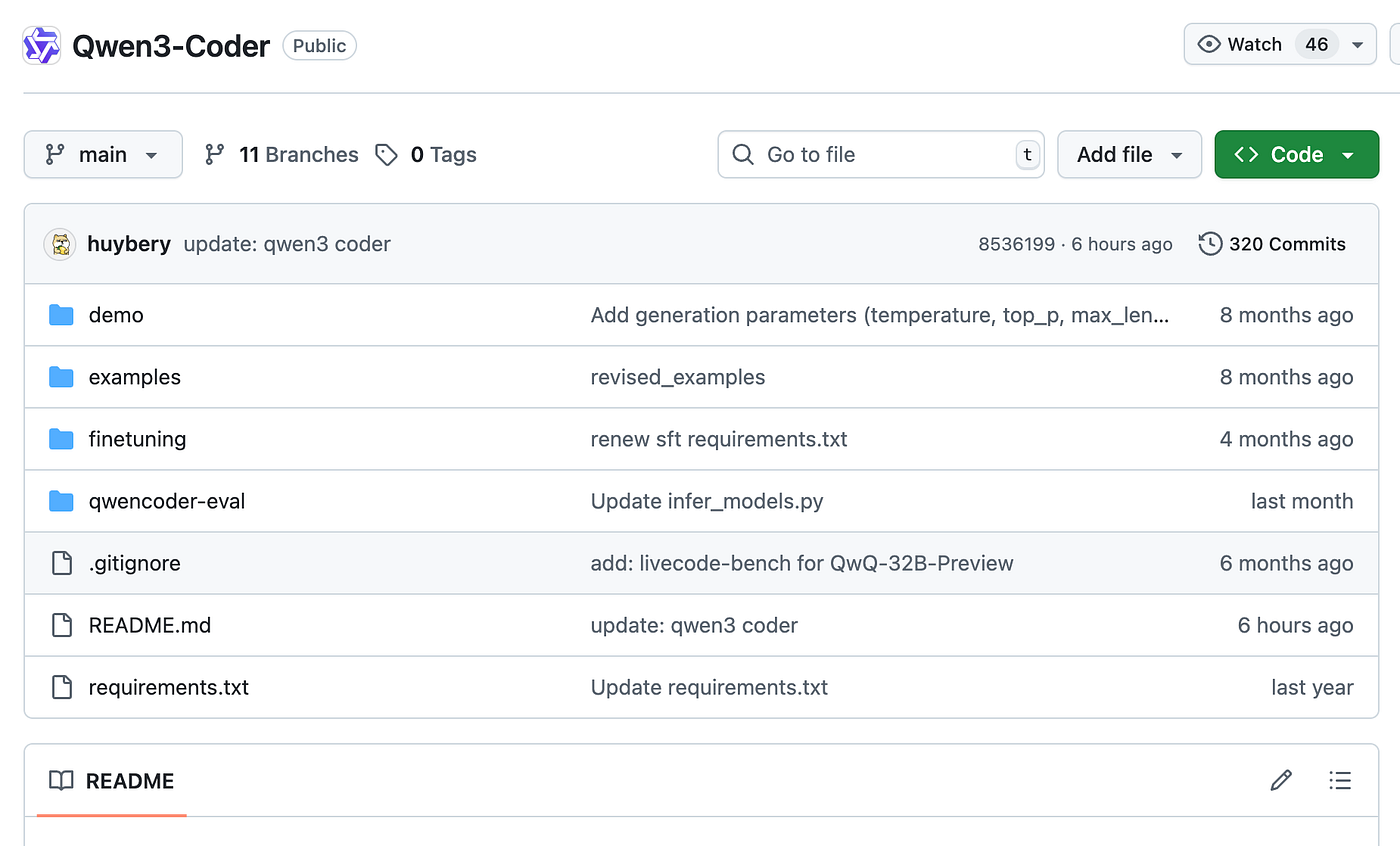Click the Qwen logo avatar icon
Image resolution: width=1400 pixels, height=846 pixels.
coord(42,46)
